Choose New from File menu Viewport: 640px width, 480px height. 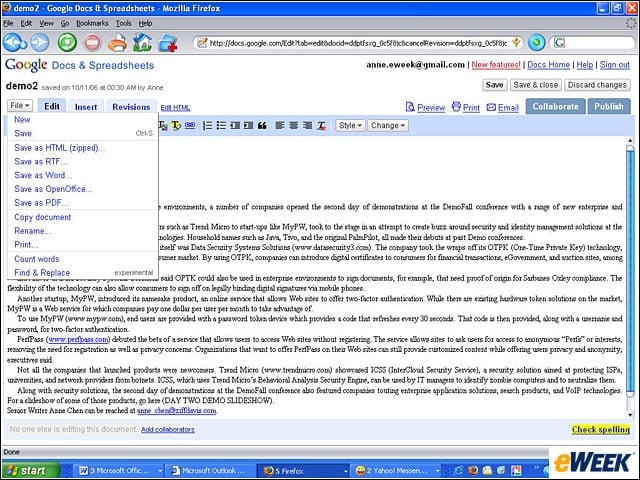(x=82, y=120)
